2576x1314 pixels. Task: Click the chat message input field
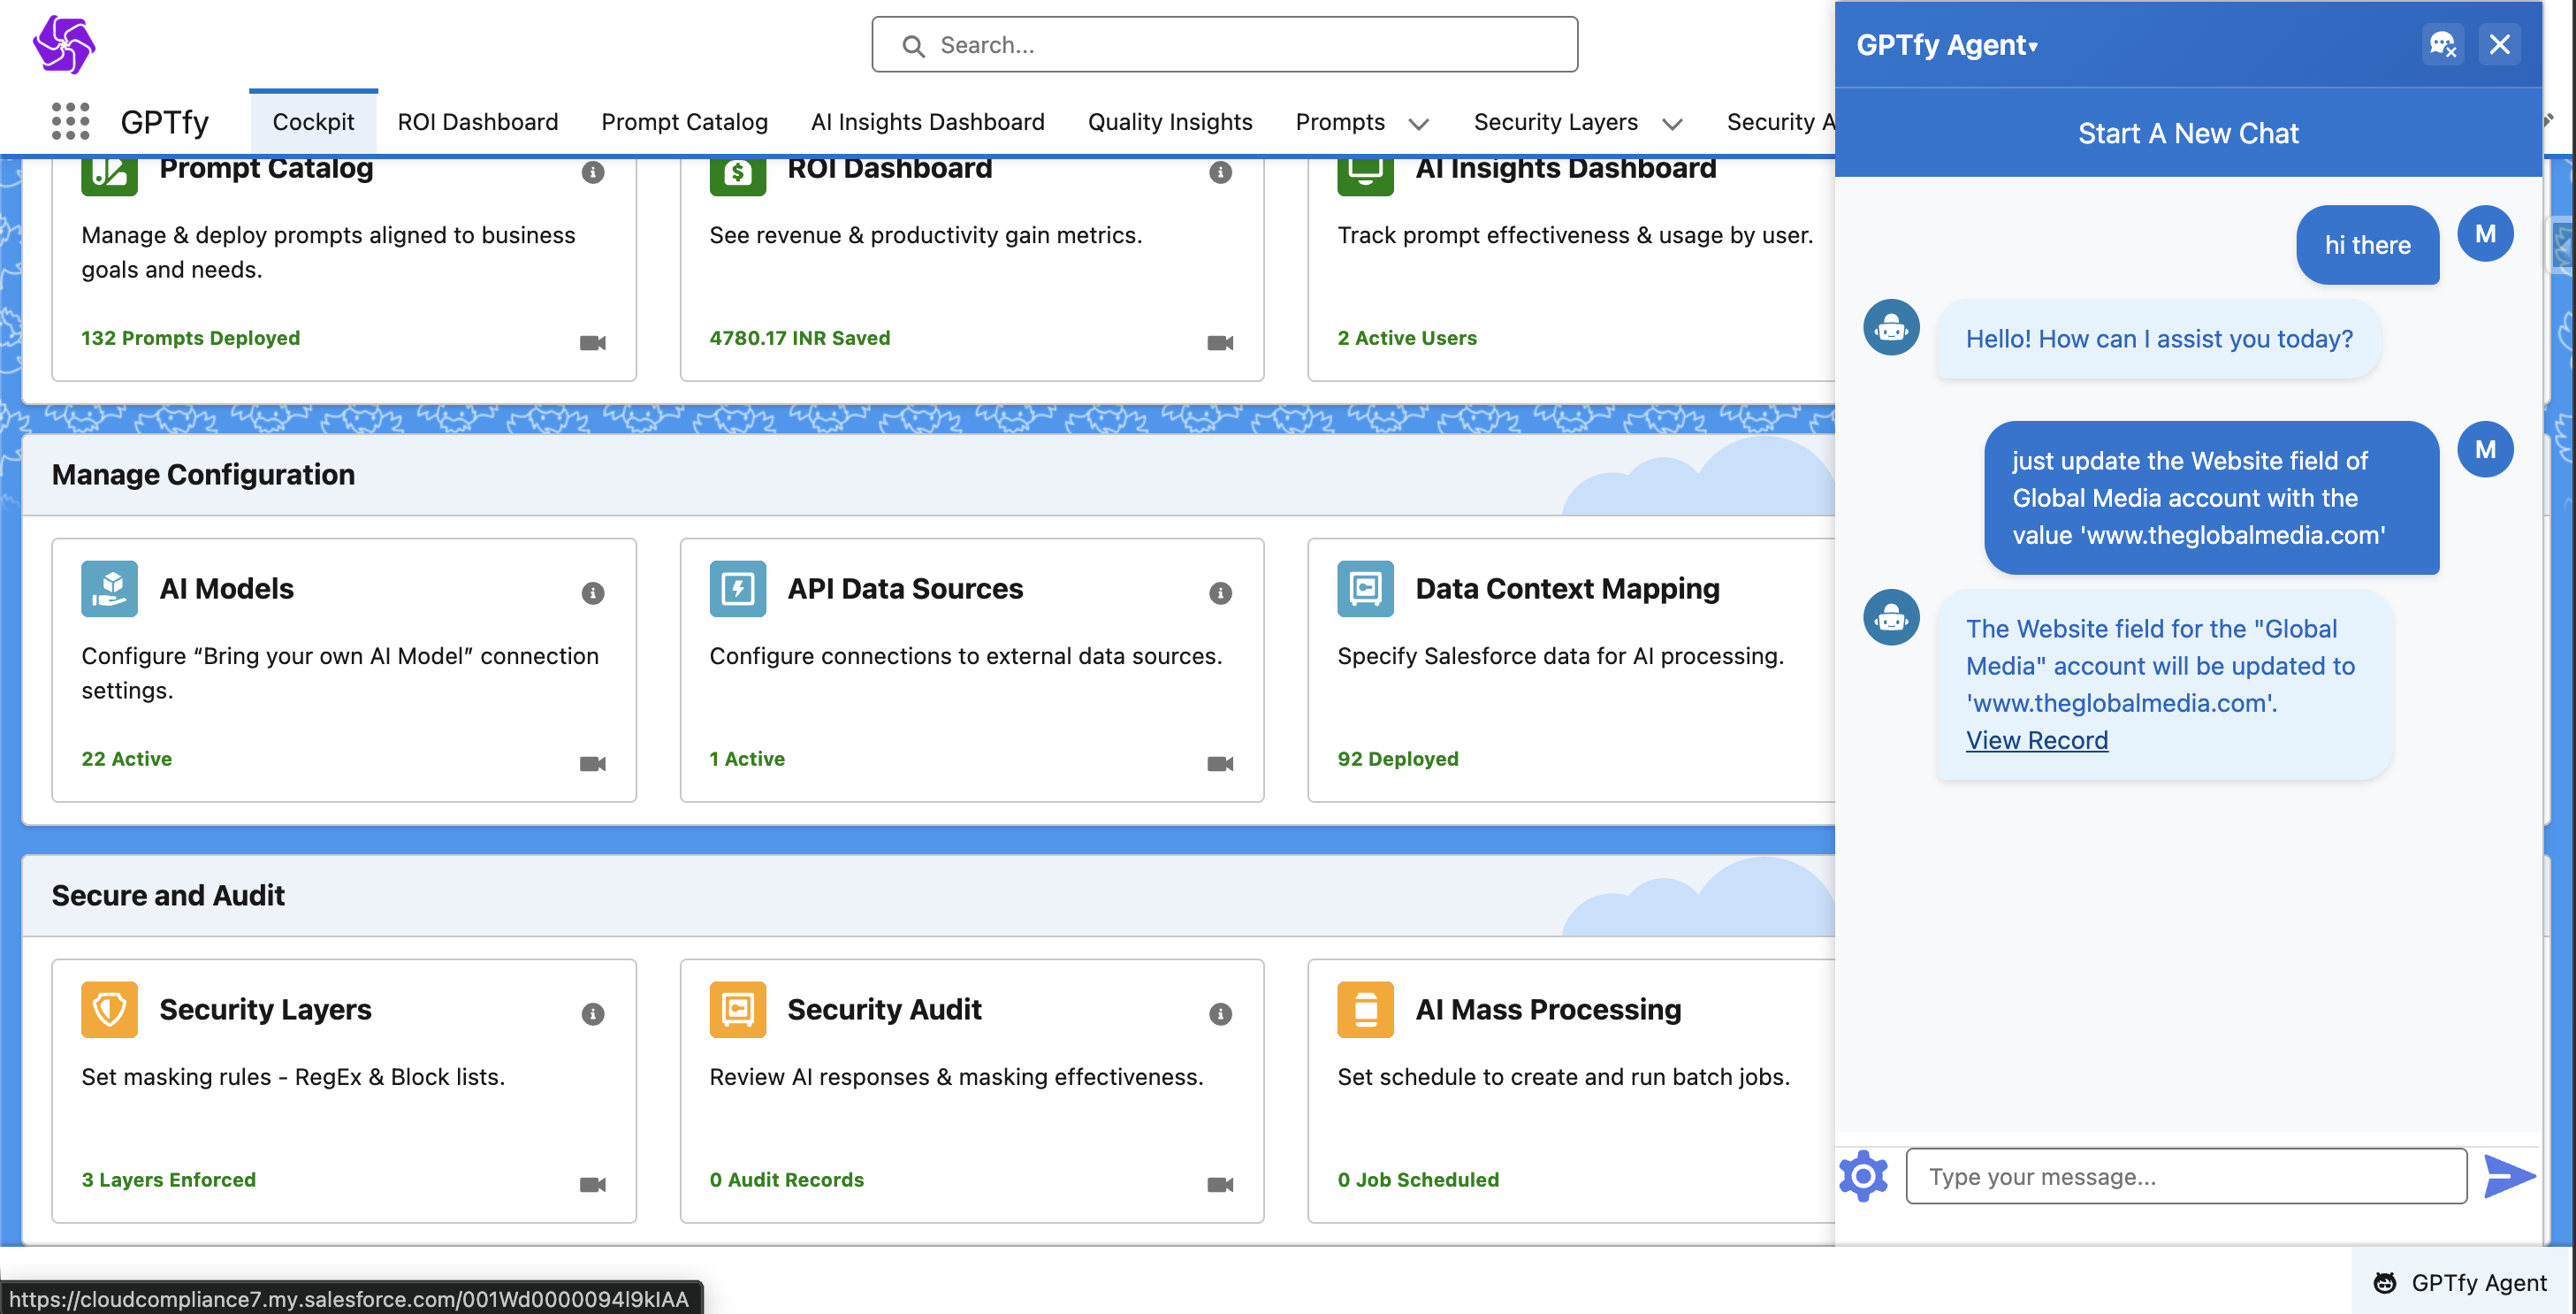click(x=2185, y=1176)
